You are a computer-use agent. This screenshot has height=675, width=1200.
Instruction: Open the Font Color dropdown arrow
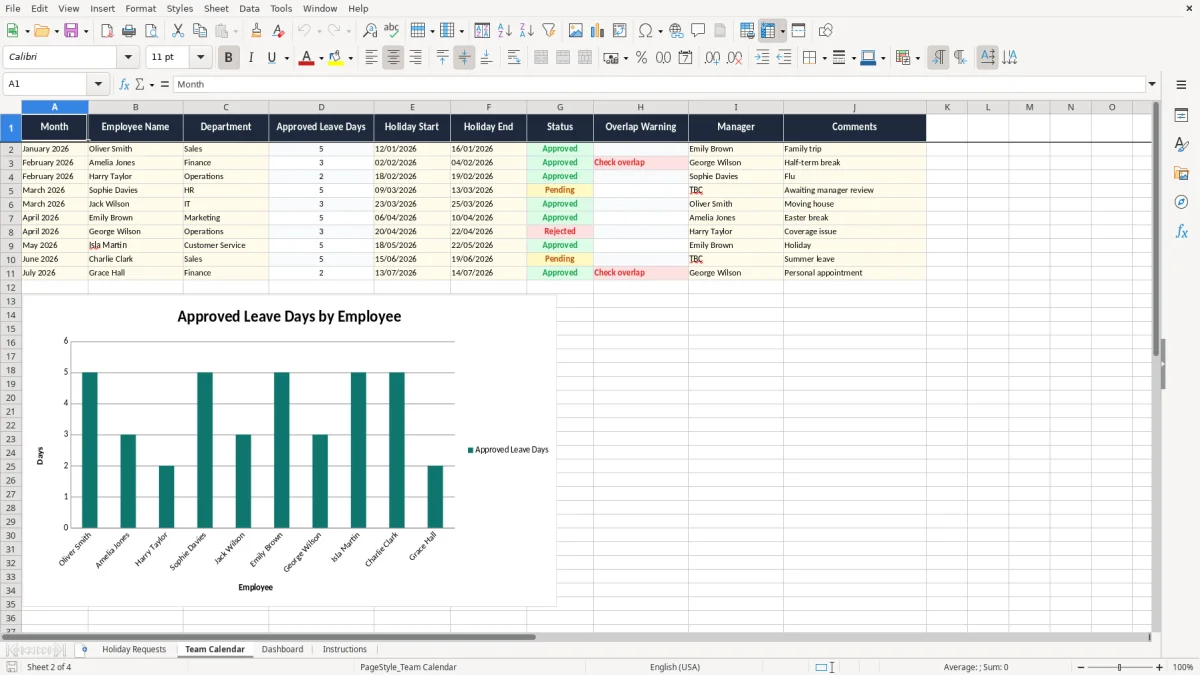pyautogui.click(x=321, y=58)
